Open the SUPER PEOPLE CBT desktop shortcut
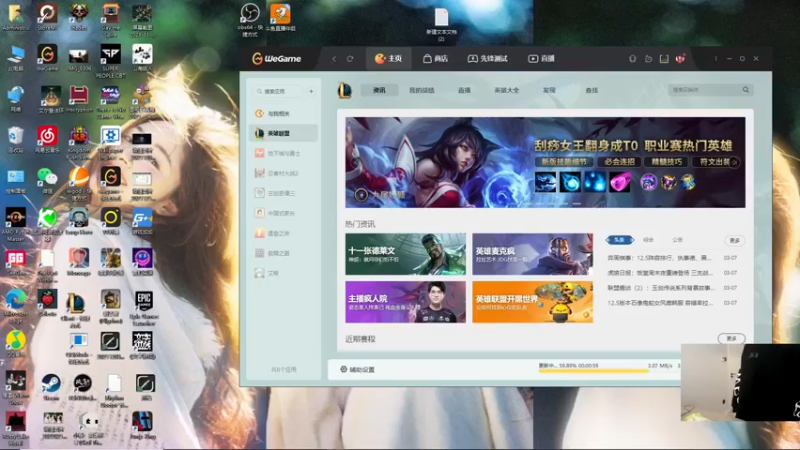 (x=110, y=61)
